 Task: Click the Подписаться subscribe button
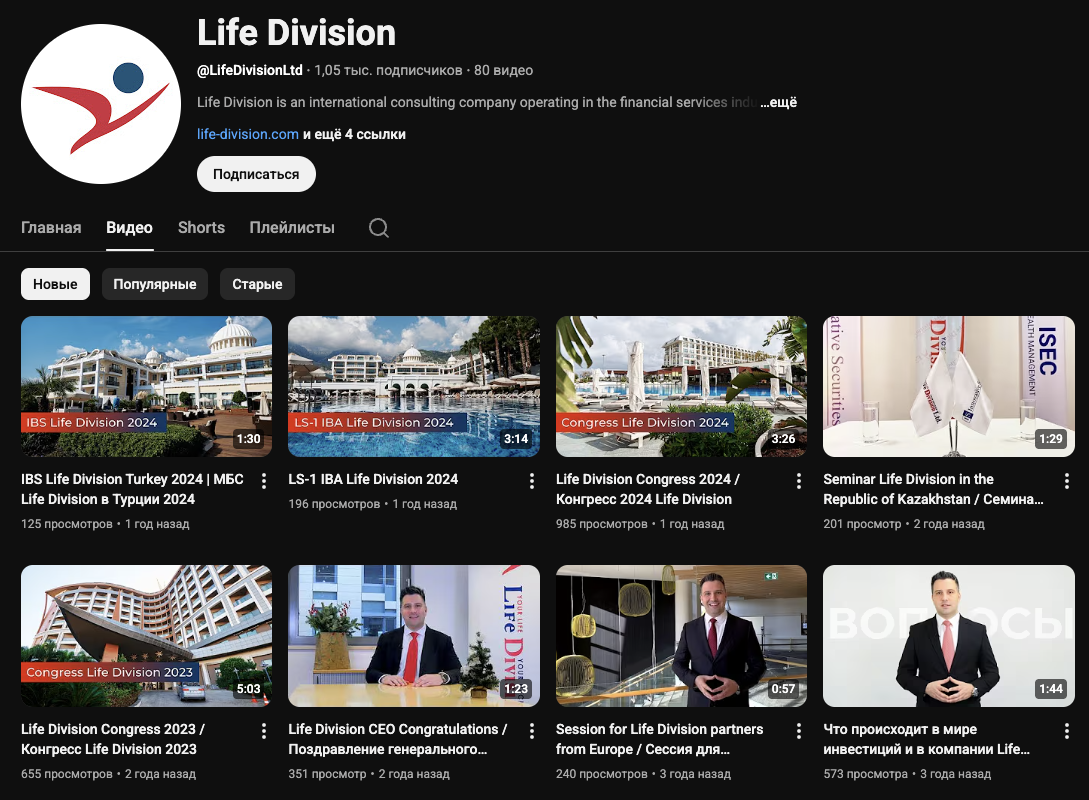tap(256, 174)
